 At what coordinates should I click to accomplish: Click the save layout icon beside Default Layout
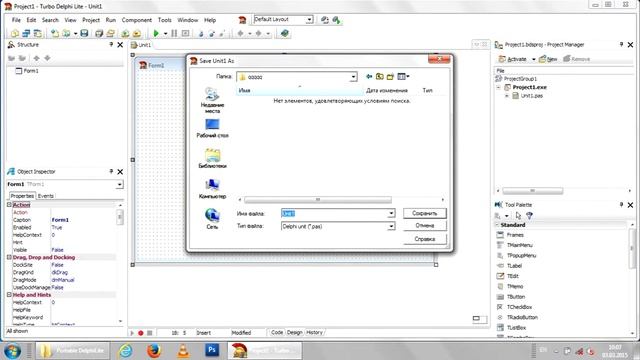point(325,20)
